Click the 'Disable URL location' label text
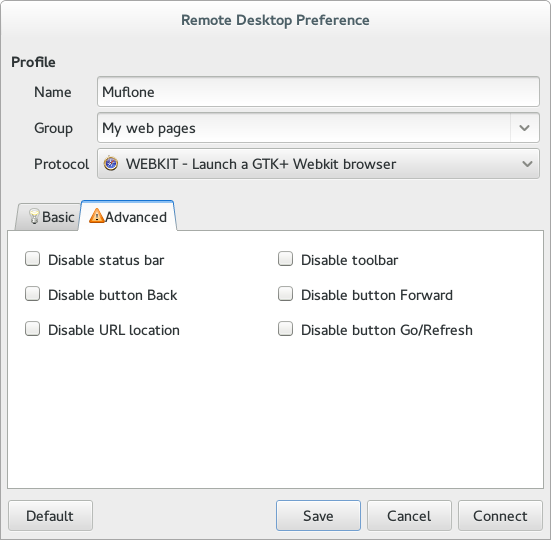Screen dimensions: 551x540 pyautogui.click(x=114, y=330)
